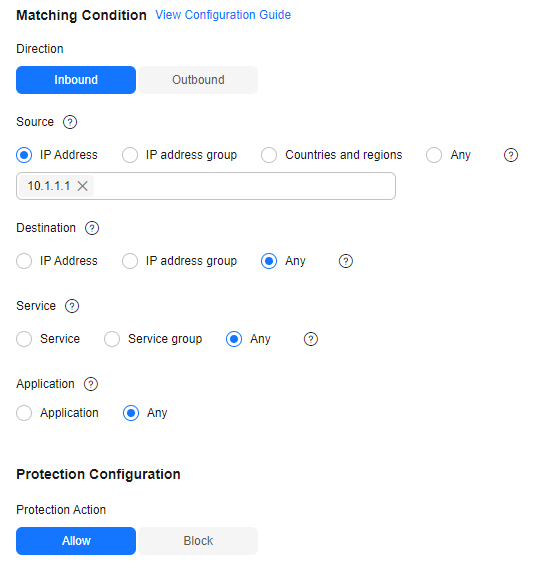The height and width of the screenshot is (569, 558).
Task: Switch direction to Inbound
Action: [x=76, y=80]
